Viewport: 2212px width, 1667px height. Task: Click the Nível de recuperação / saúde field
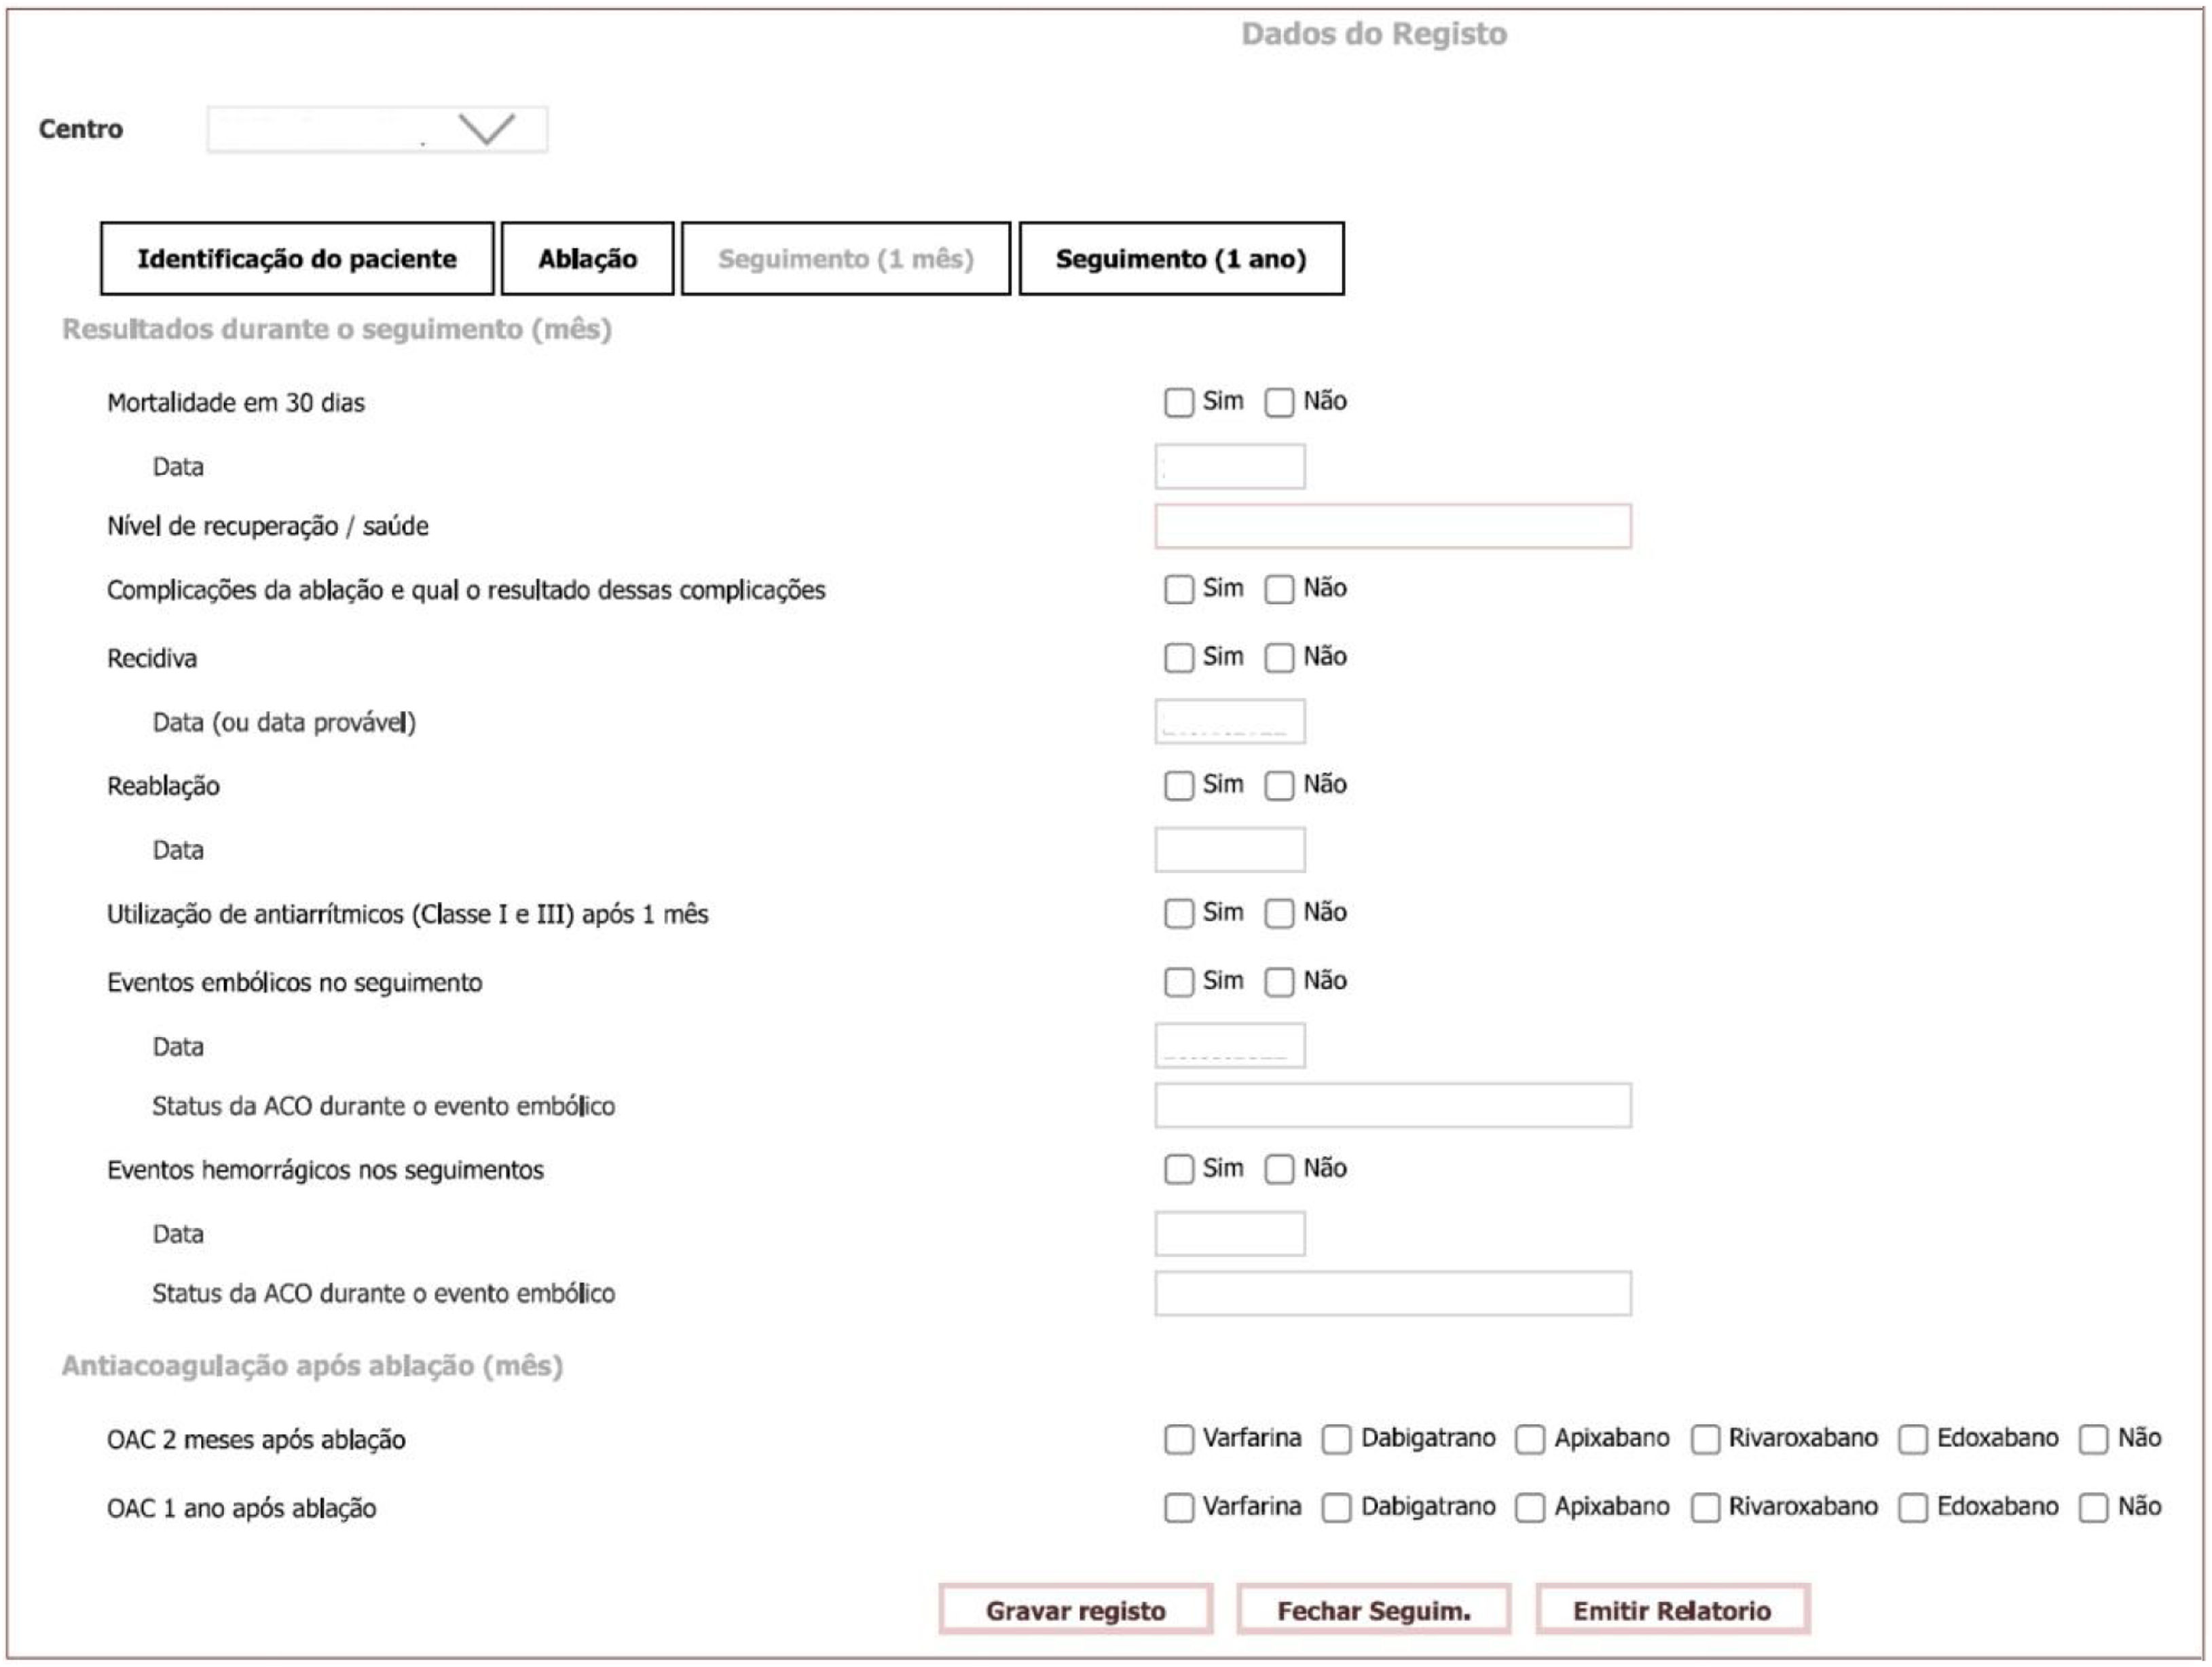(x=1392, y=527)
